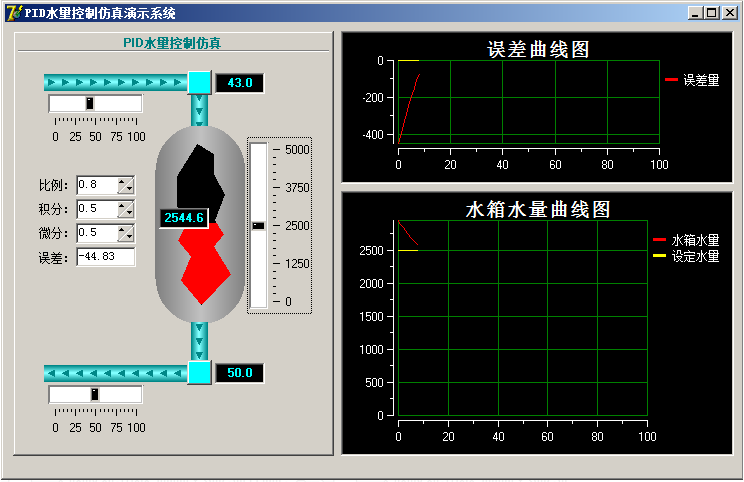Maximize the PID simulation window
Screen dimensions: 744x482
(x=712, y=13)
